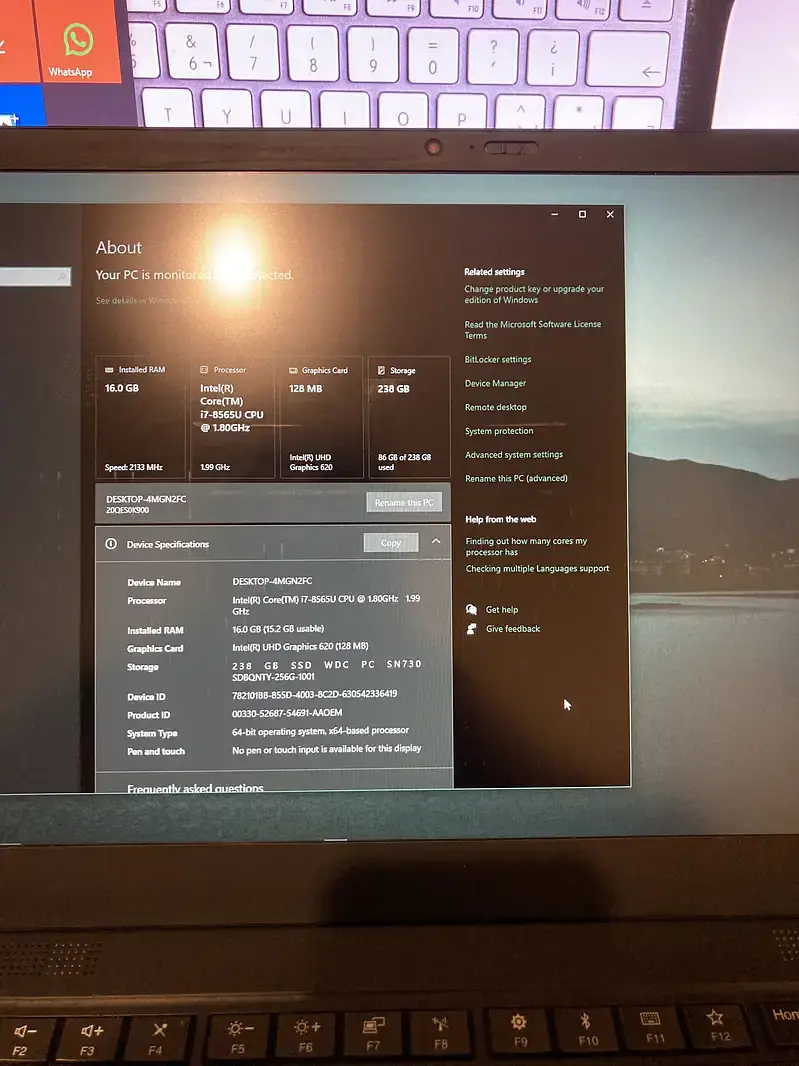Click the Give feedback person icon
This screenshot has width=799, height=1066.
click(x=472, y=629)
